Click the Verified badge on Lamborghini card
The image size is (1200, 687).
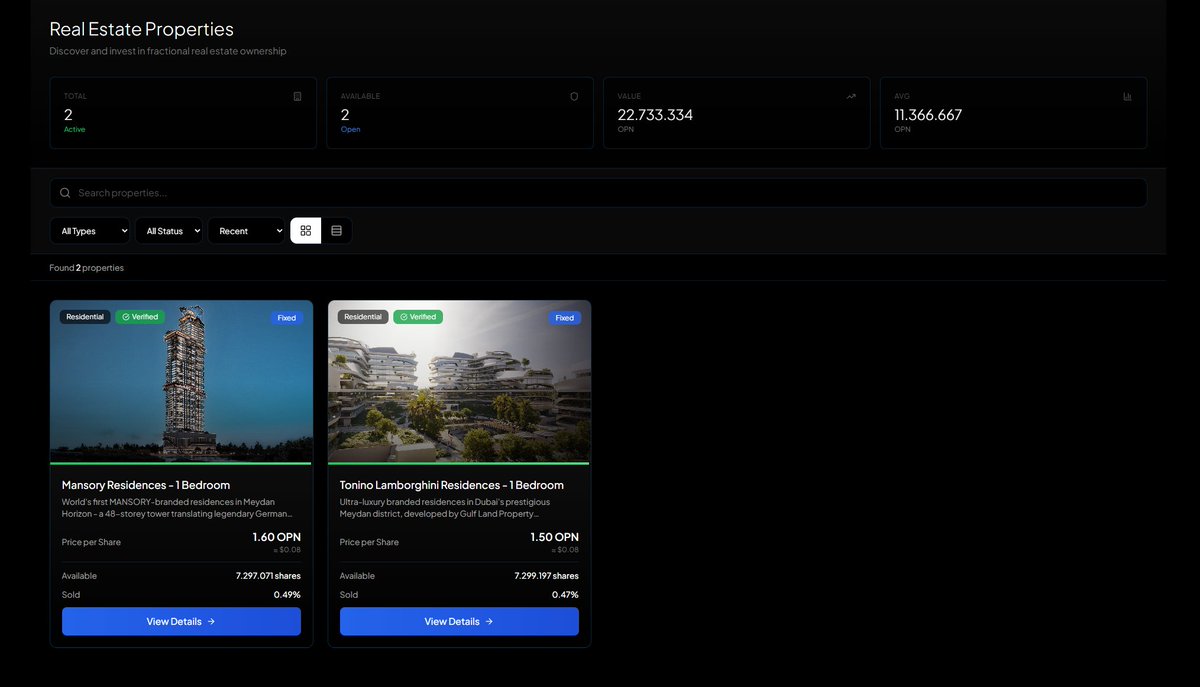(x=418, y=317)
